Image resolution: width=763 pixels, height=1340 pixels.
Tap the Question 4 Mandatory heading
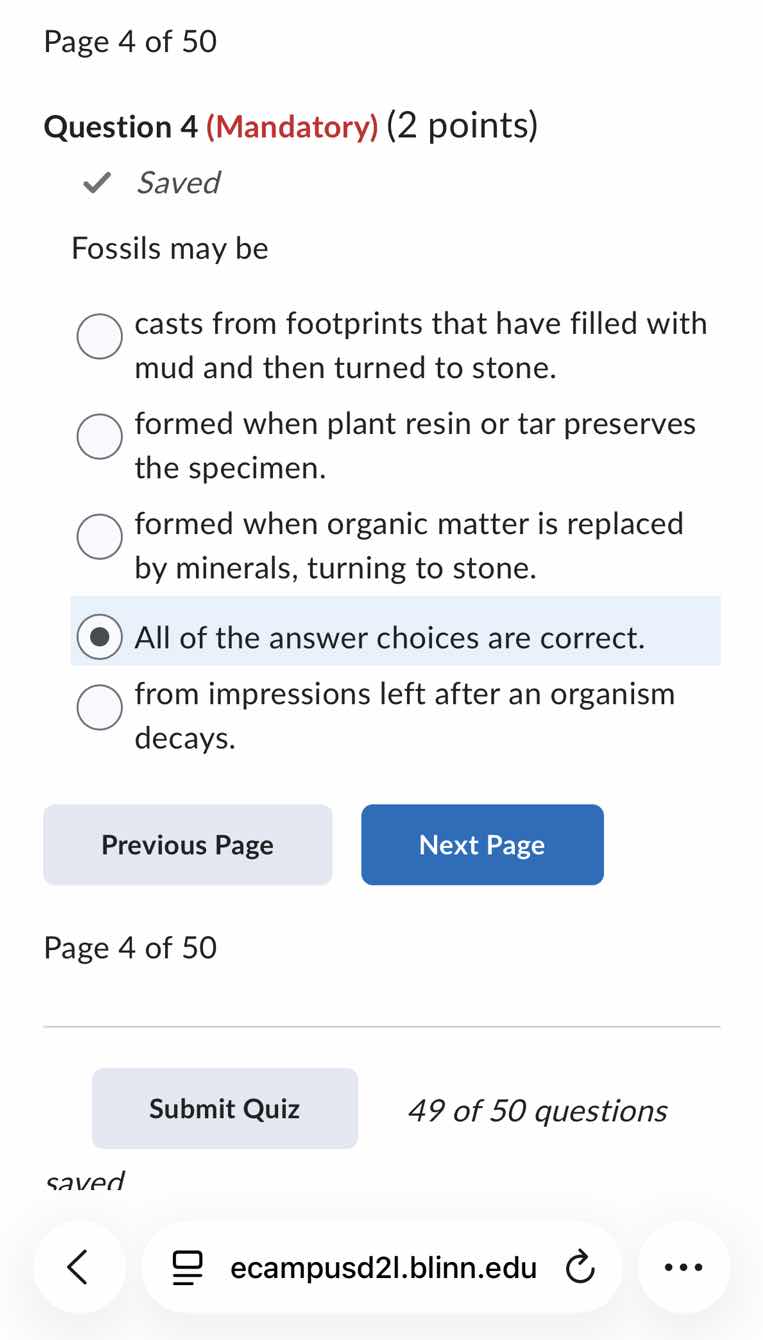click(x=290, y=126)
